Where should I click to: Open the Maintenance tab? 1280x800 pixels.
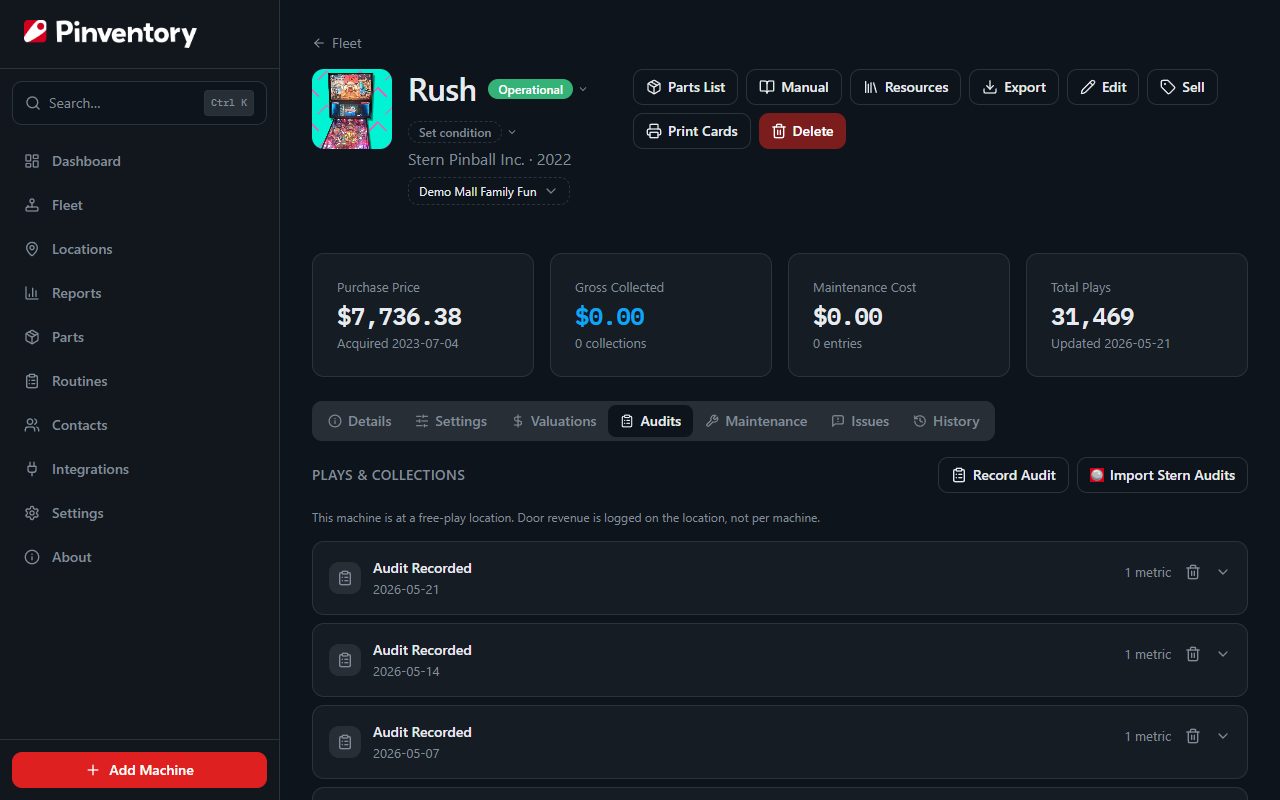[x=756, y=421]
